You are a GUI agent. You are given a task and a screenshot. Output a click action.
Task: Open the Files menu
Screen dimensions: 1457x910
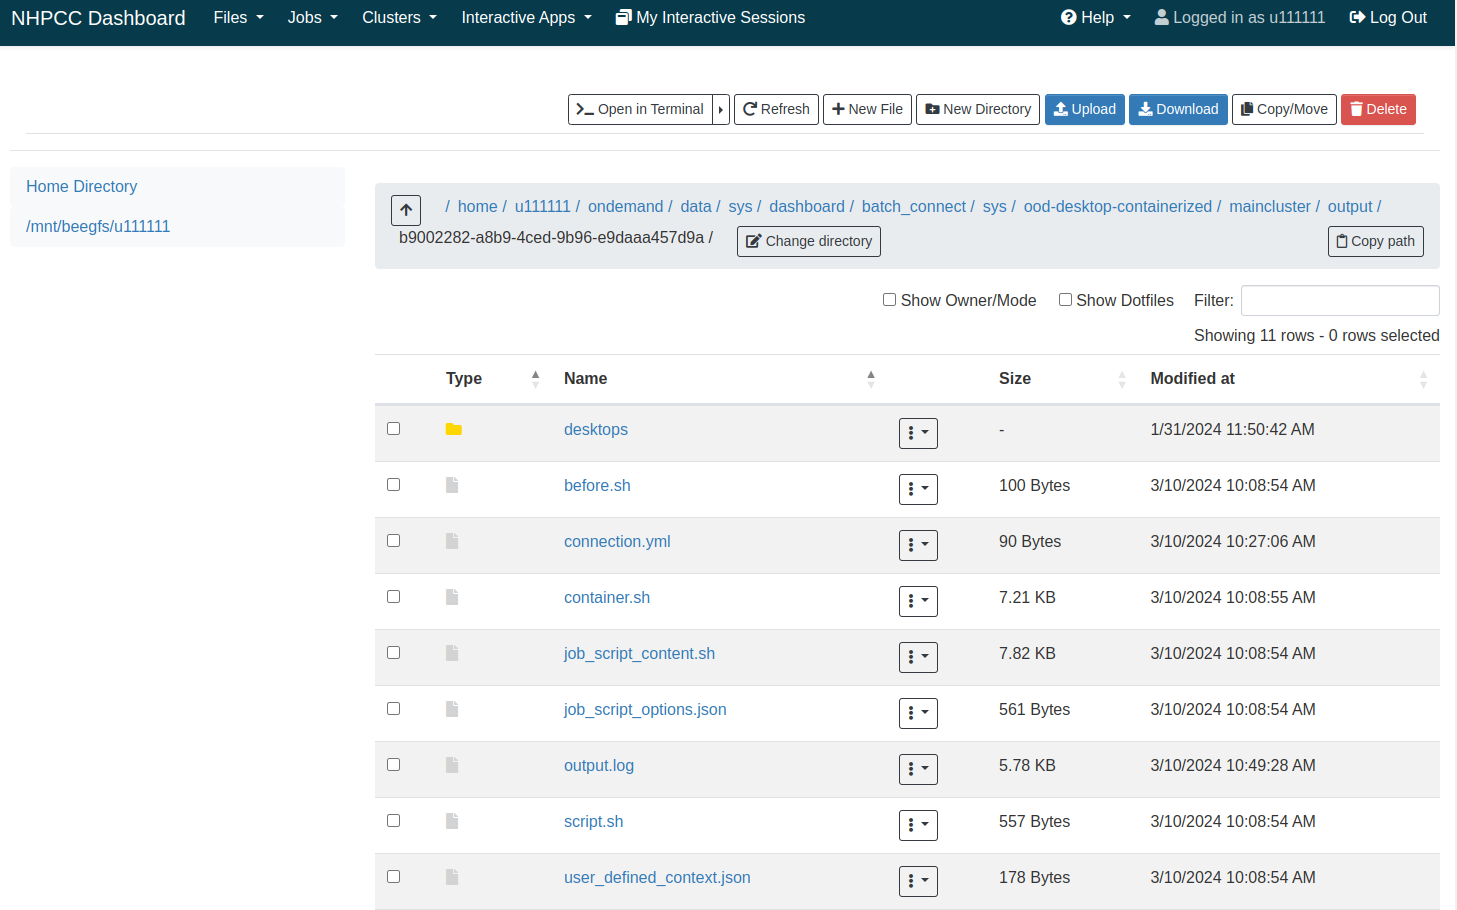tap(238, 18)
